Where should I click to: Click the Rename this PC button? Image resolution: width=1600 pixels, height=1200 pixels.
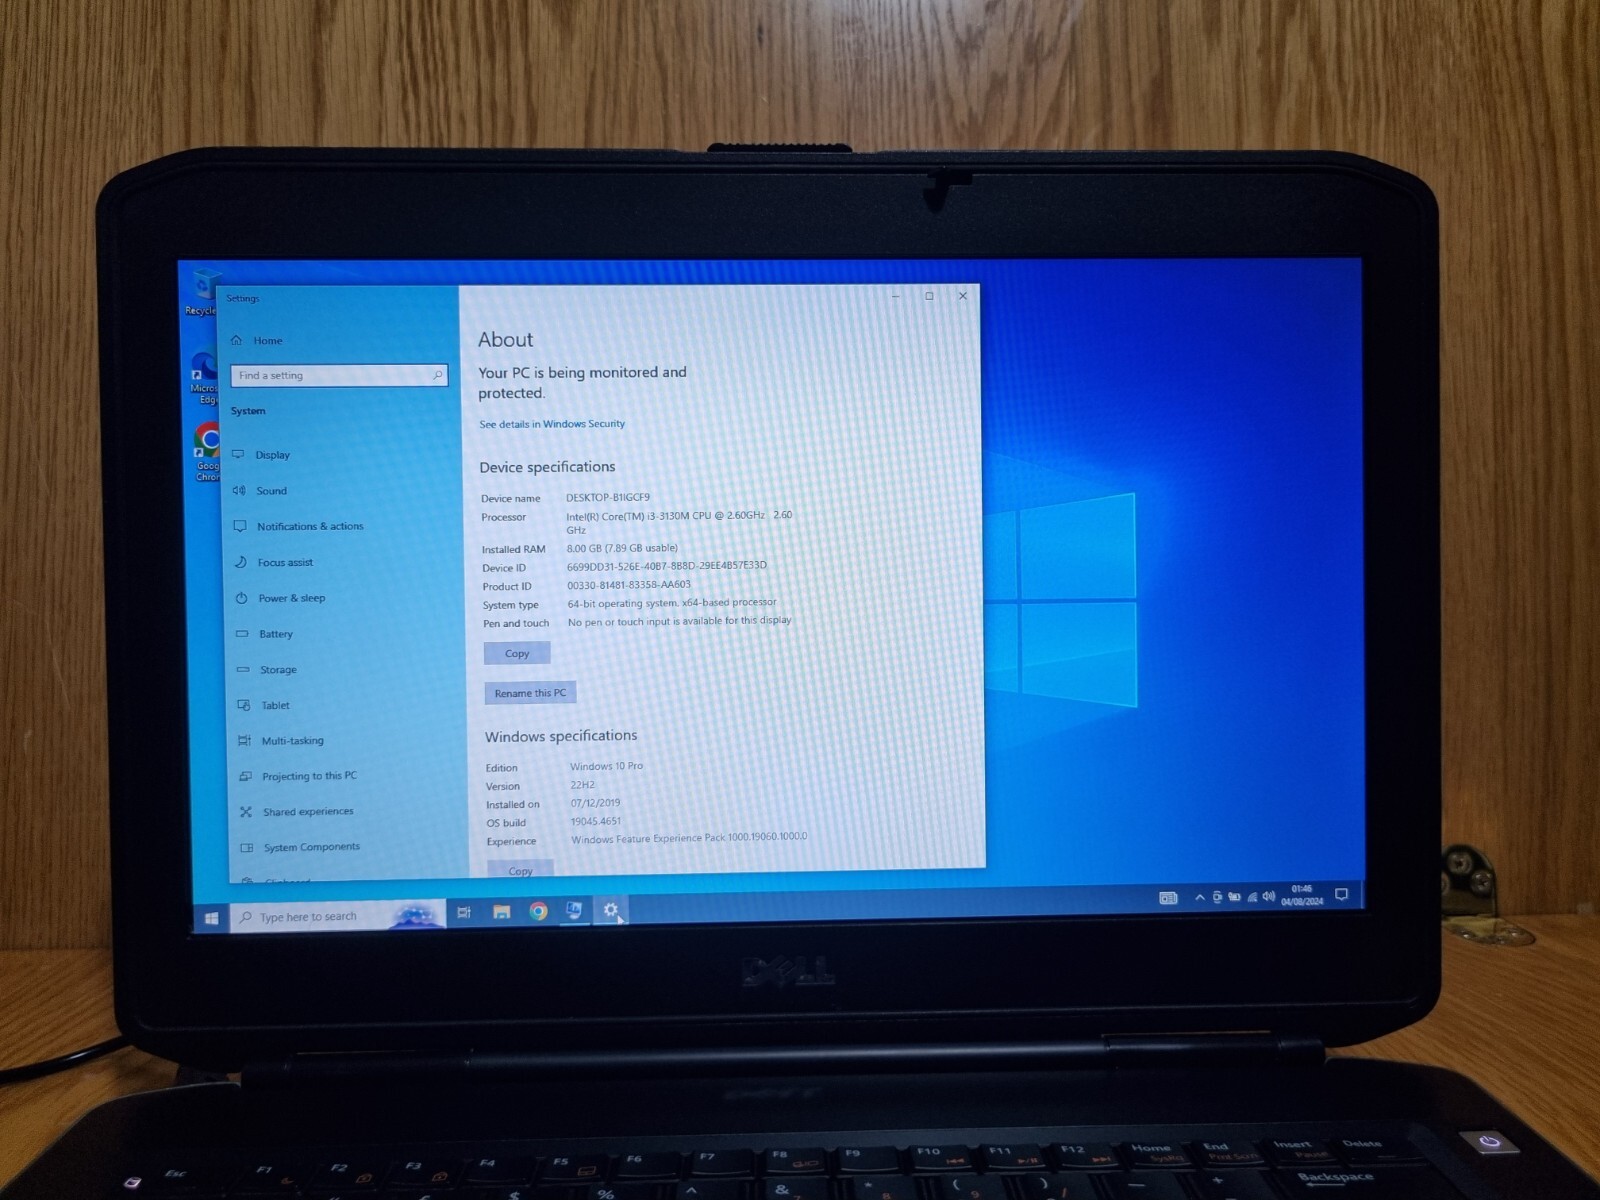(x=530, y=693)
